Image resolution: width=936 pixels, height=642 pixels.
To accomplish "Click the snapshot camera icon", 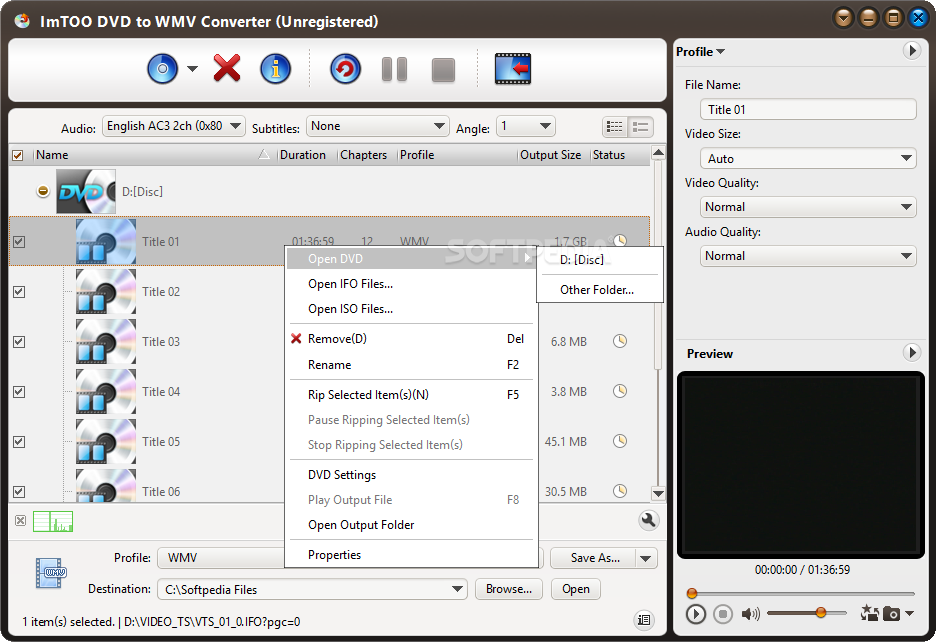I will click(x=891, y=613).
